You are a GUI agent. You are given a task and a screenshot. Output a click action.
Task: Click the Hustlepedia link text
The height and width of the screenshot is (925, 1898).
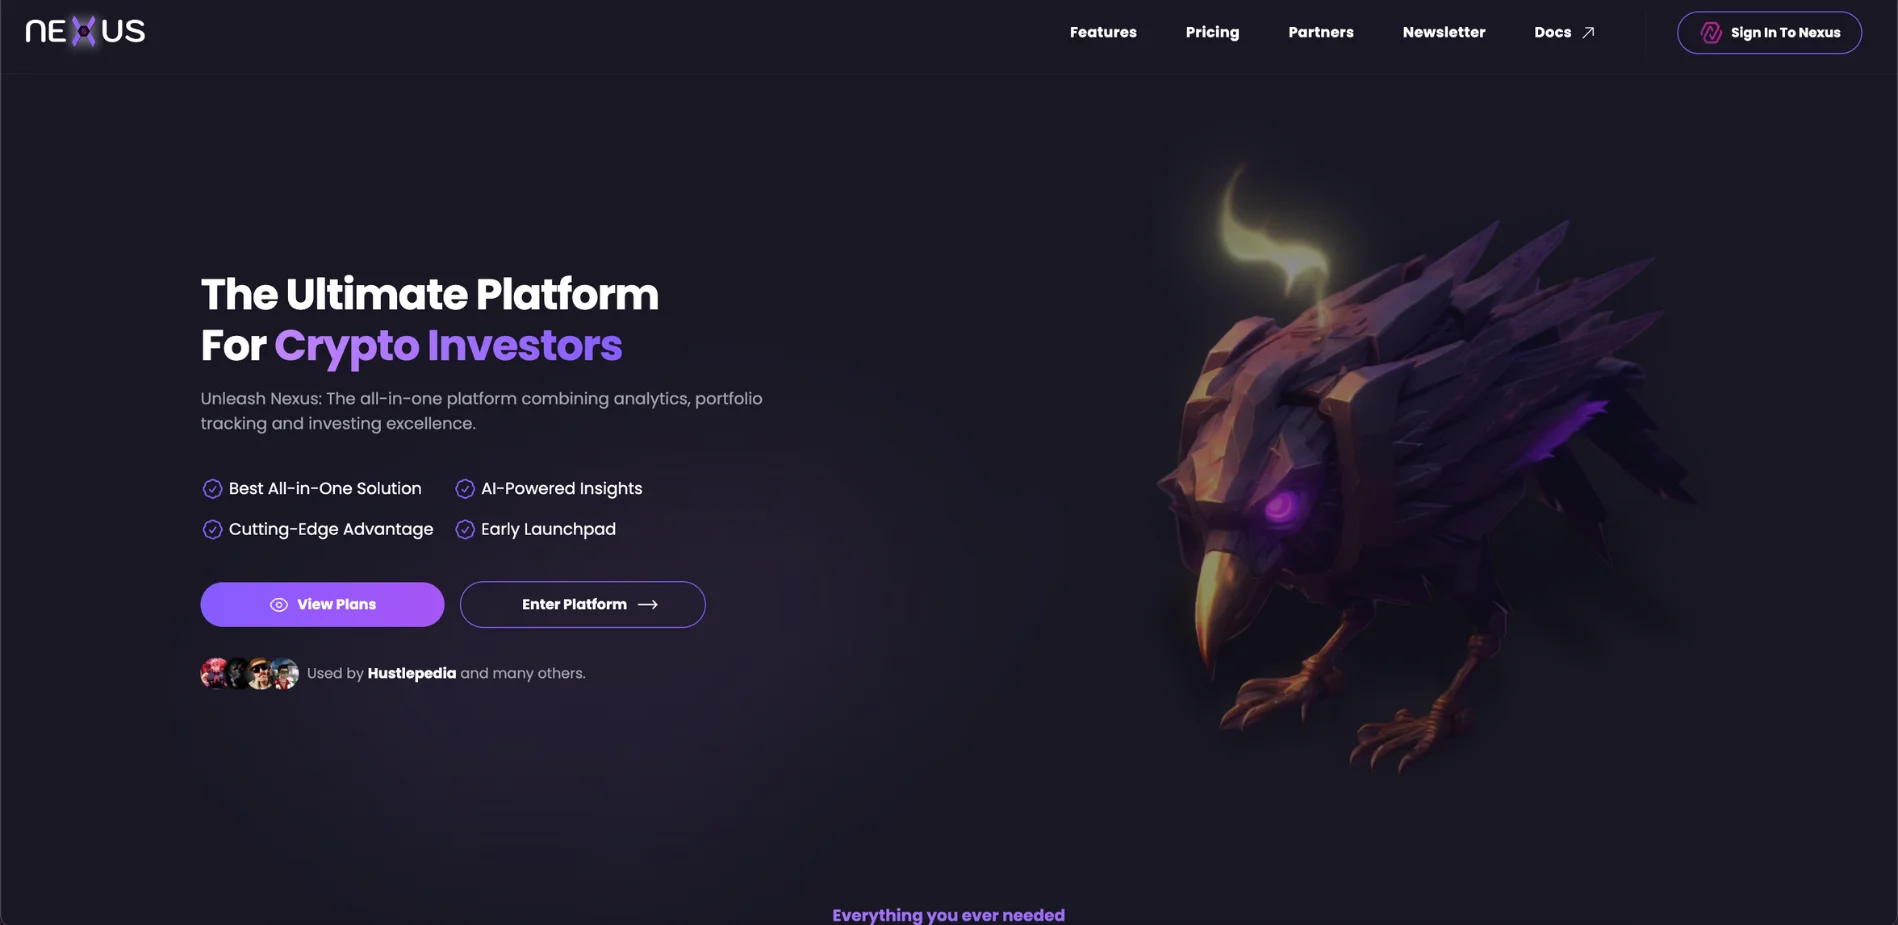pos(411,674)
